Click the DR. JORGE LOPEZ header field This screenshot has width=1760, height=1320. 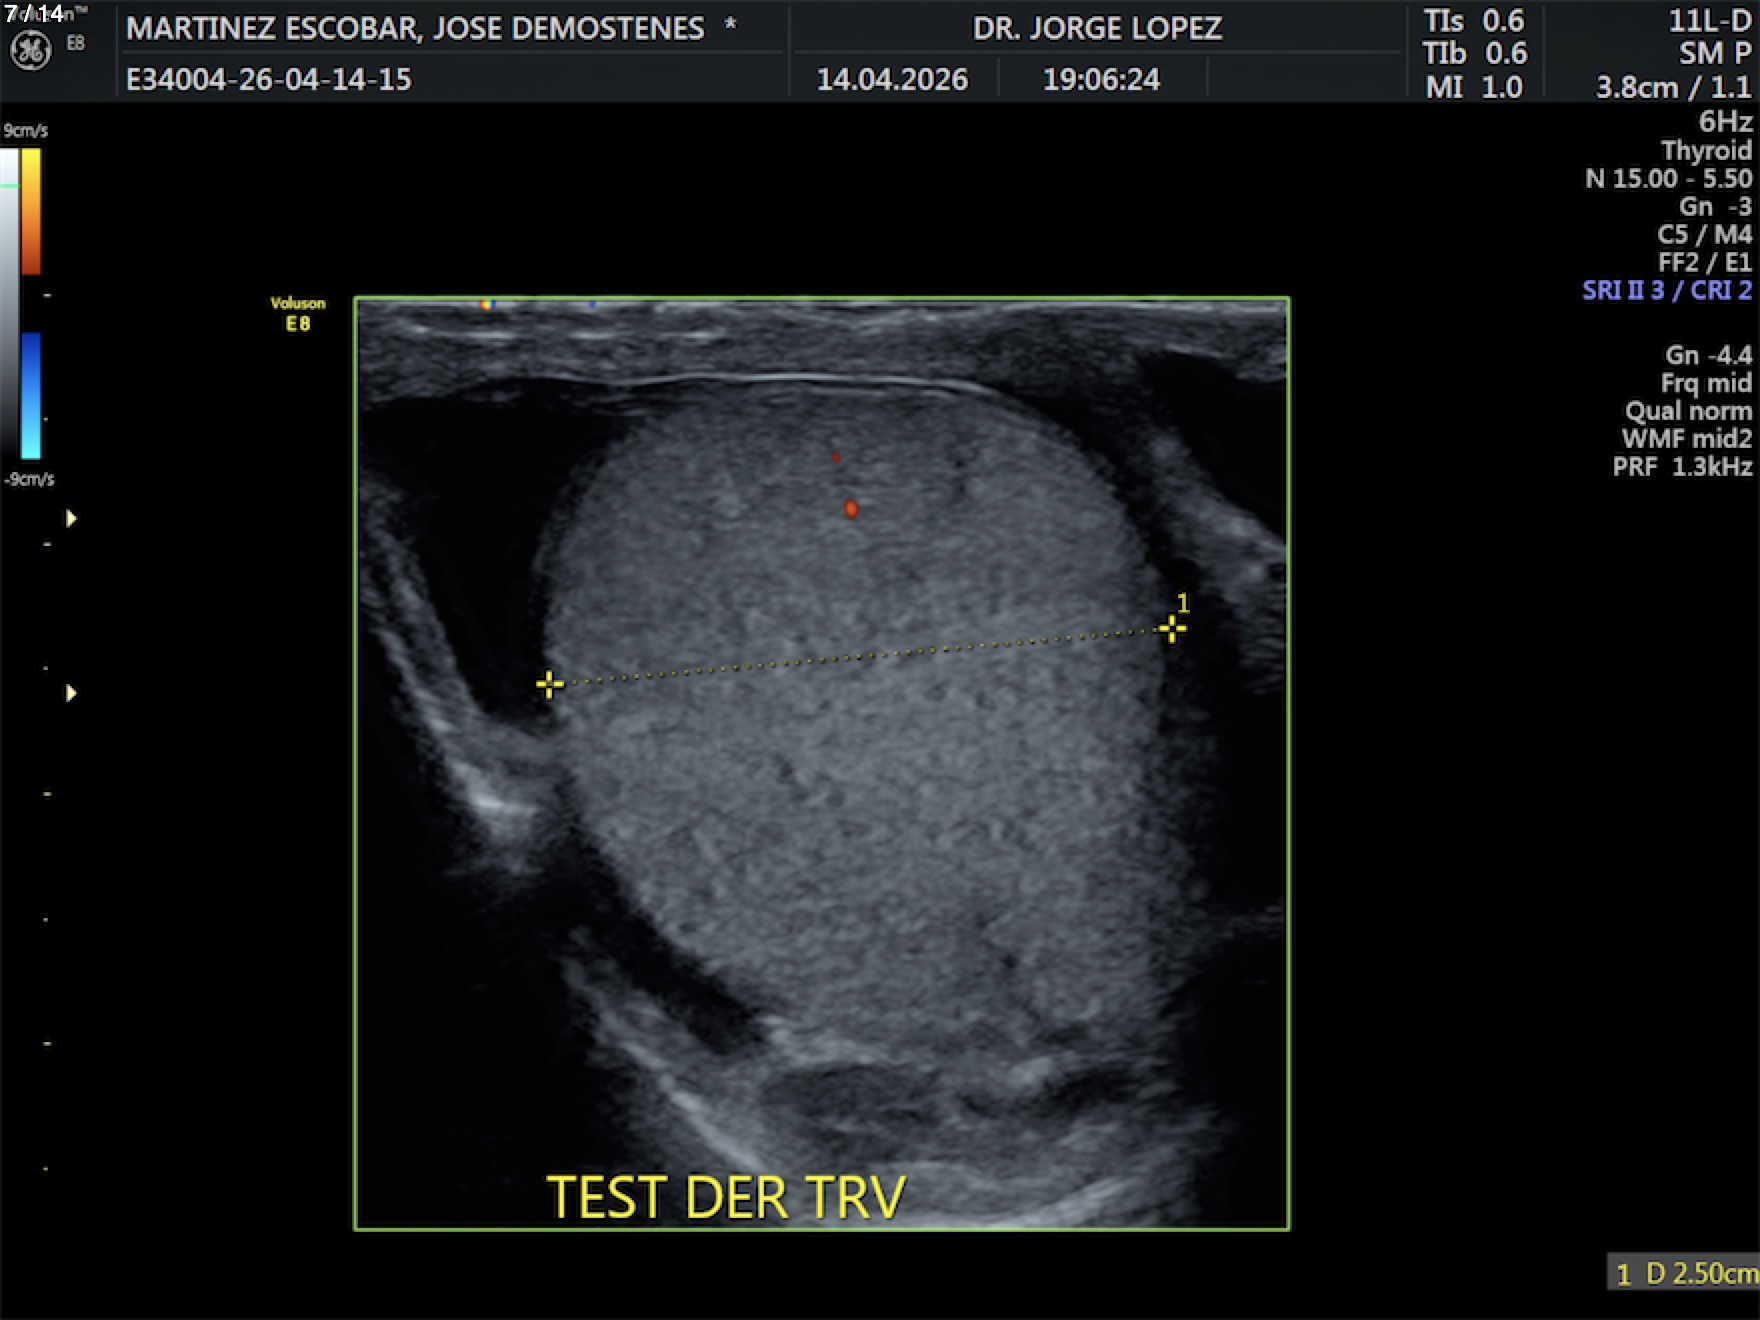[1097, 28]
